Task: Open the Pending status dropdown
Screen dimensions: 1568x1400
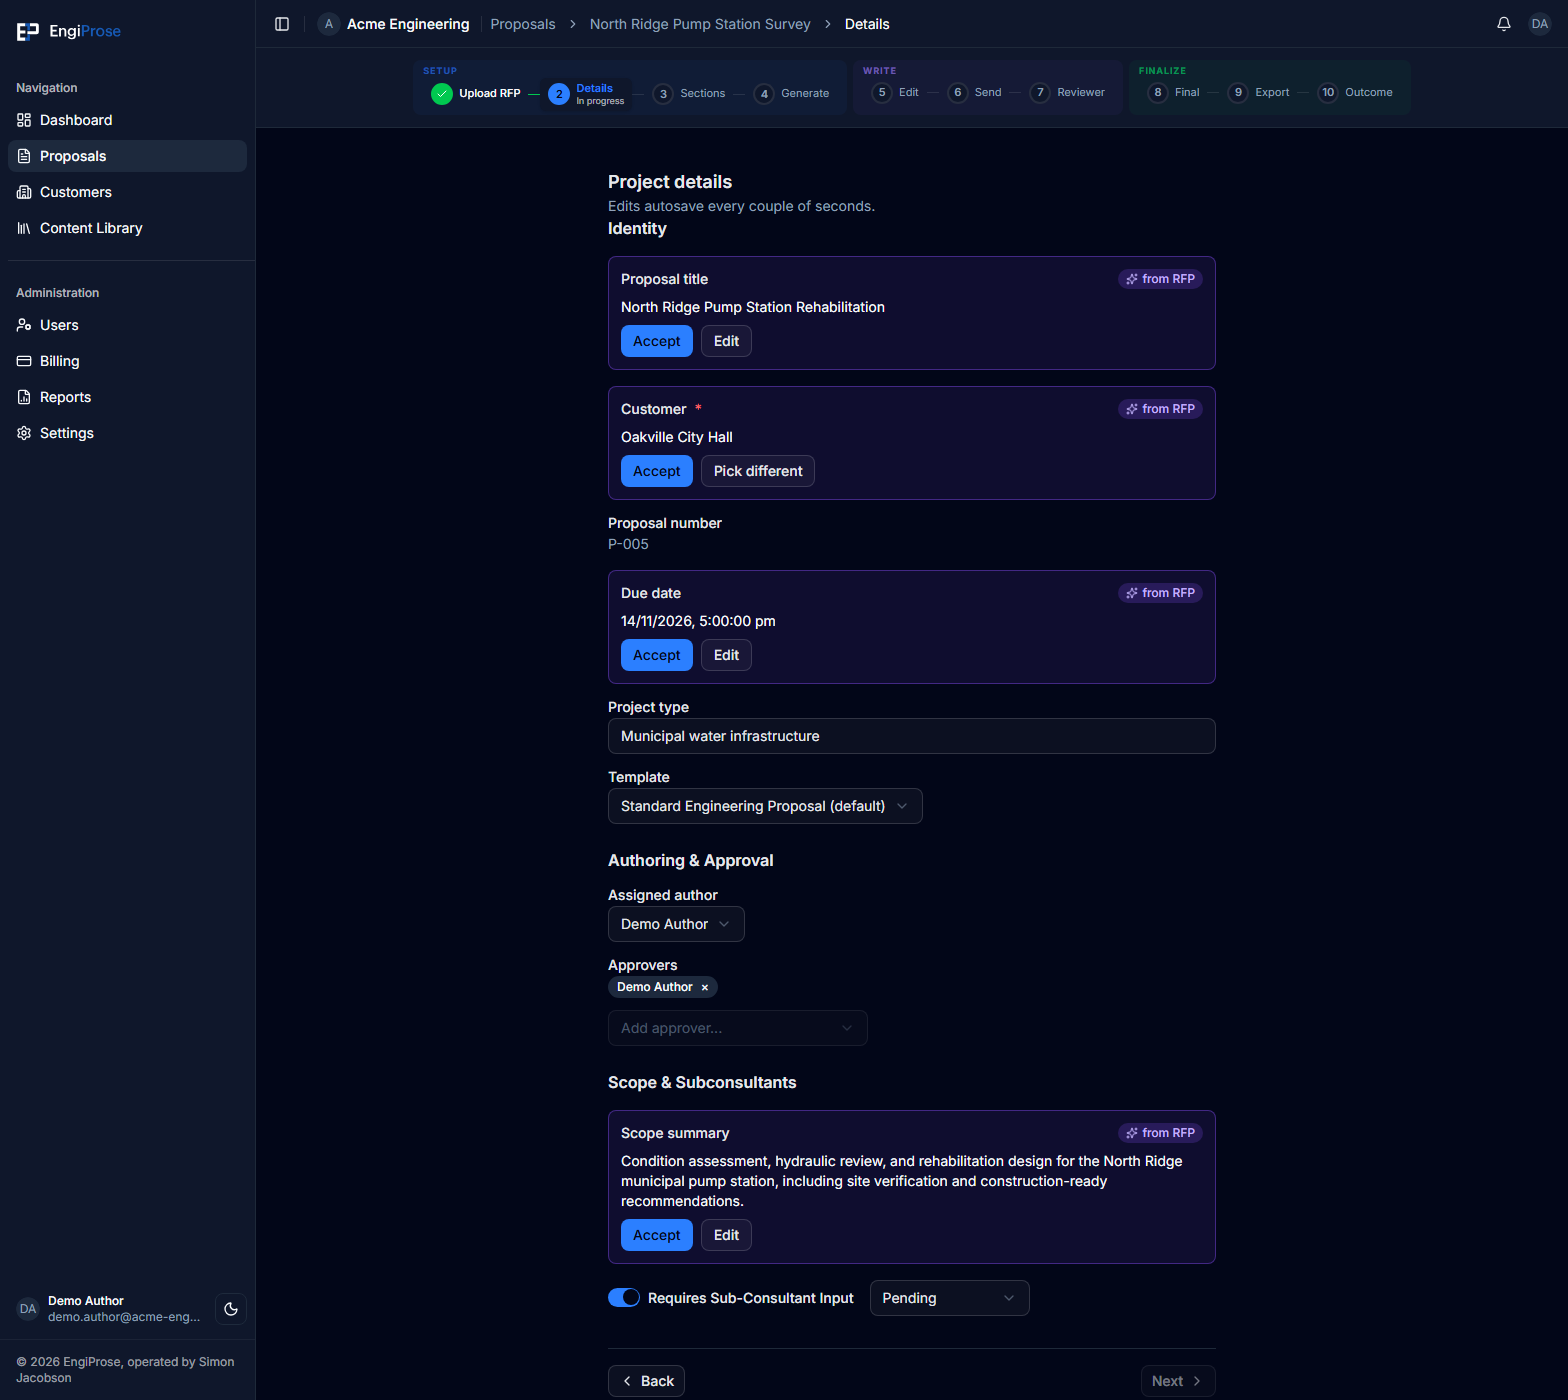Action: (x=950, y=1298)
